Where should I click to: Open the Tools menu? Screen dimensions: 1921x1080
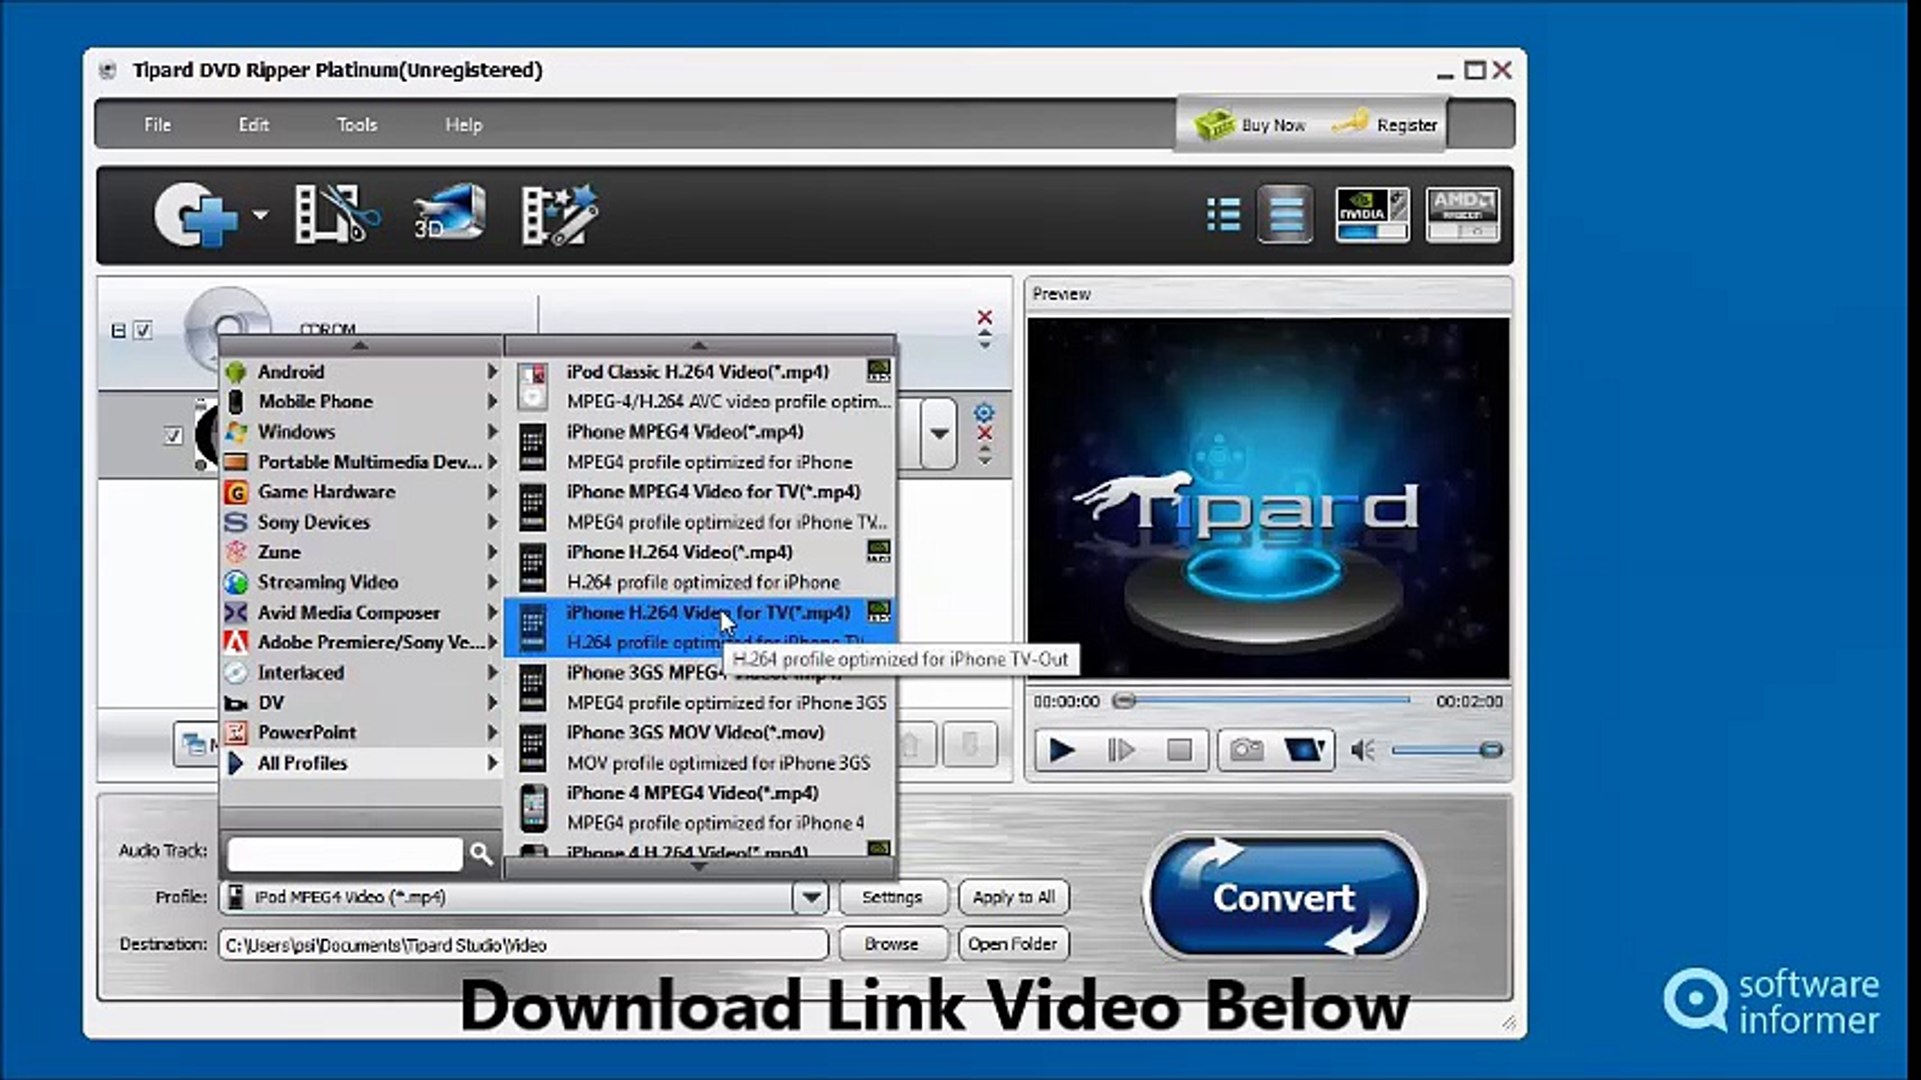point(356,124)
